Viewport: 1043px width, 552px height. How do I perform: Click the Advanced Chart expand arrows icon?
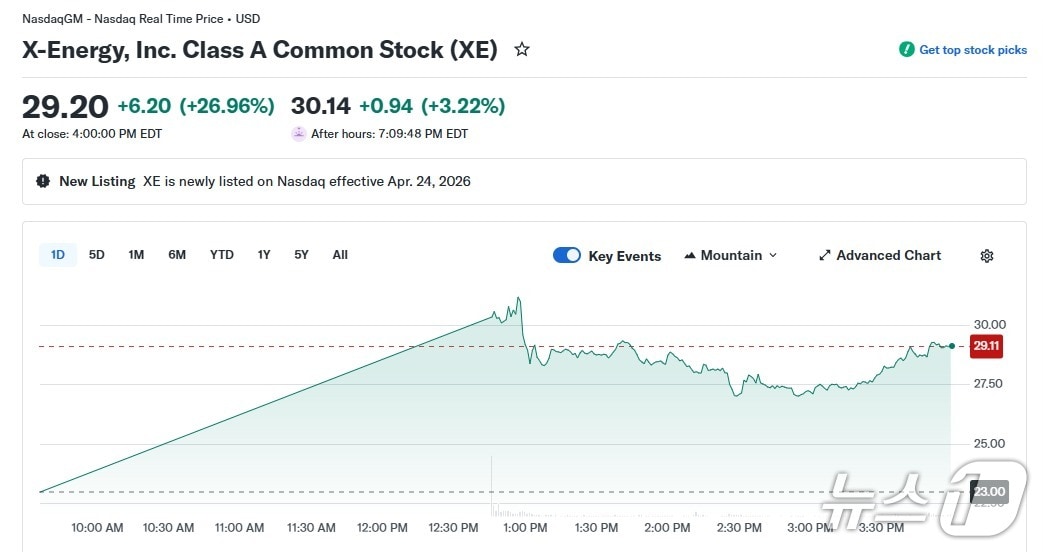[825, 256]
